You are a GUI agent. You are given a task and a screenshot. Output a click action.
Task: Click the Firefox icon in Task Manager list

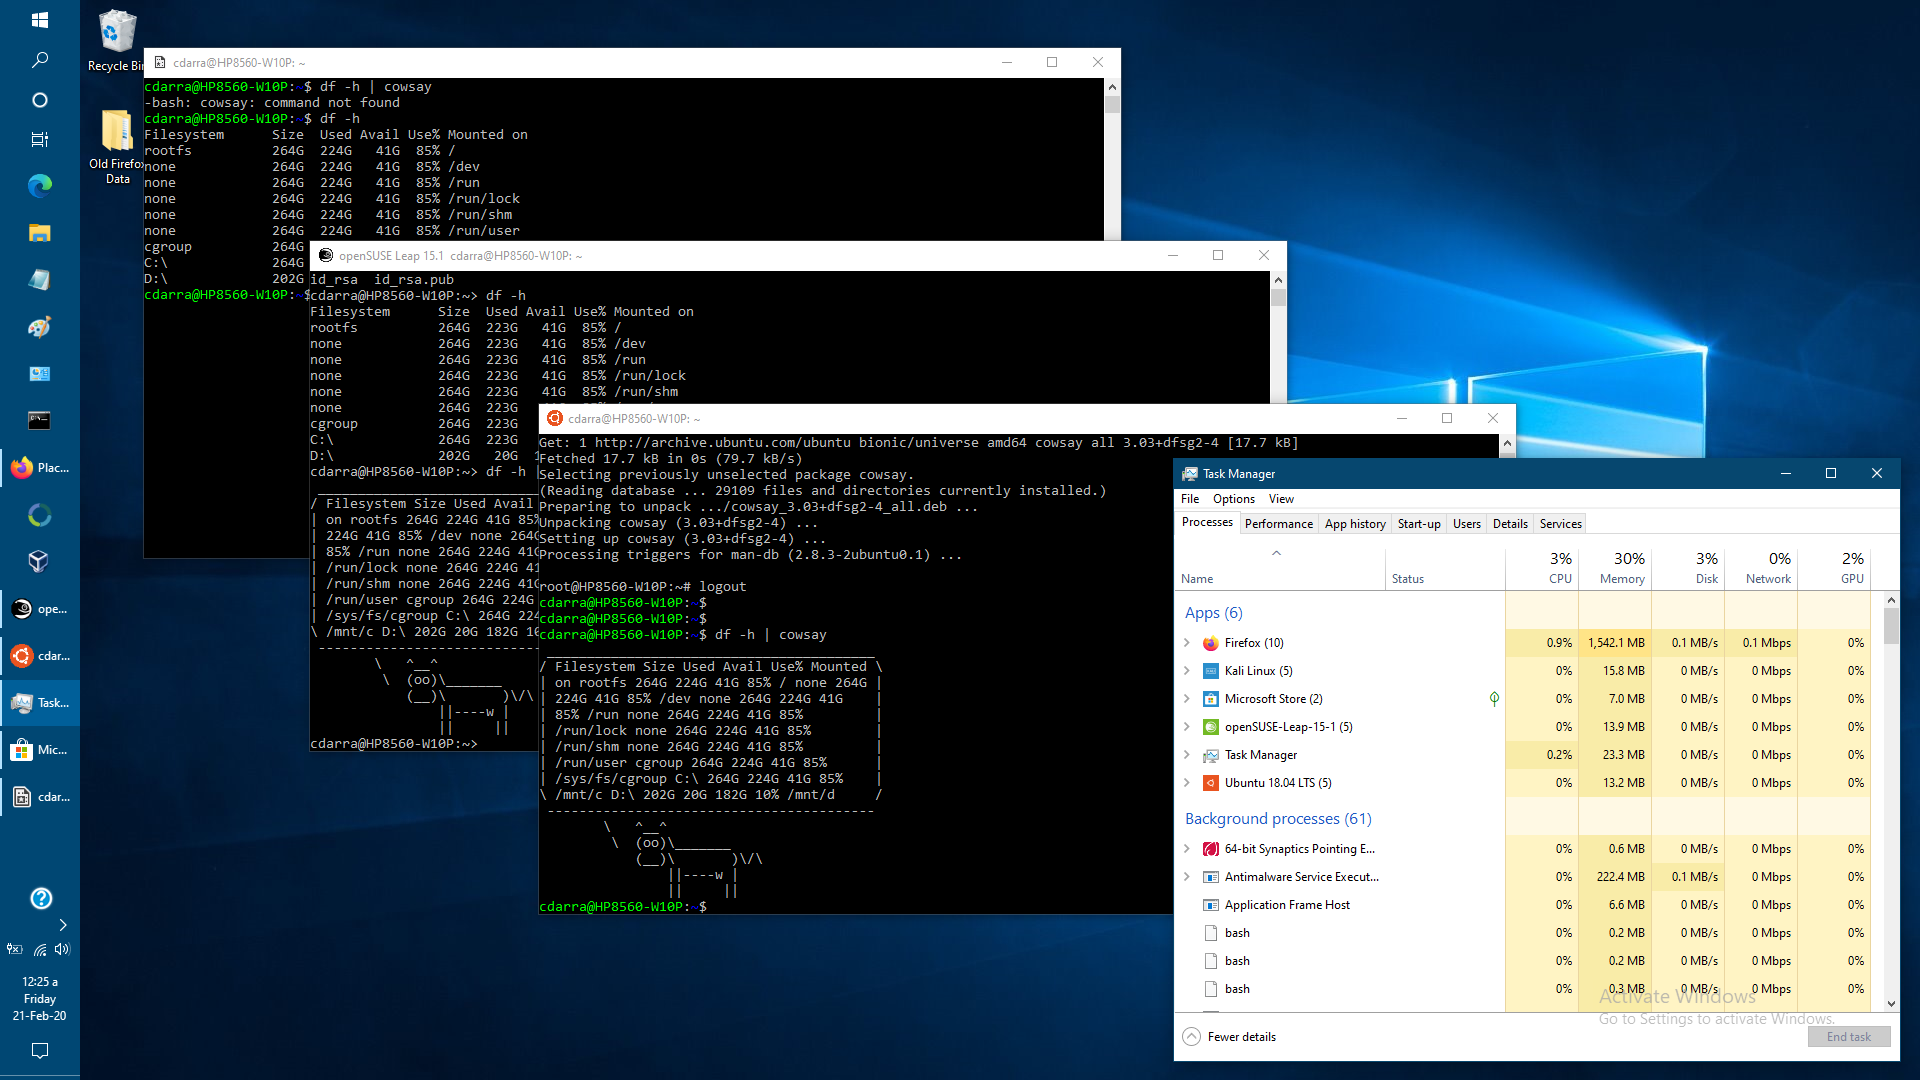tap(1210, 643)
